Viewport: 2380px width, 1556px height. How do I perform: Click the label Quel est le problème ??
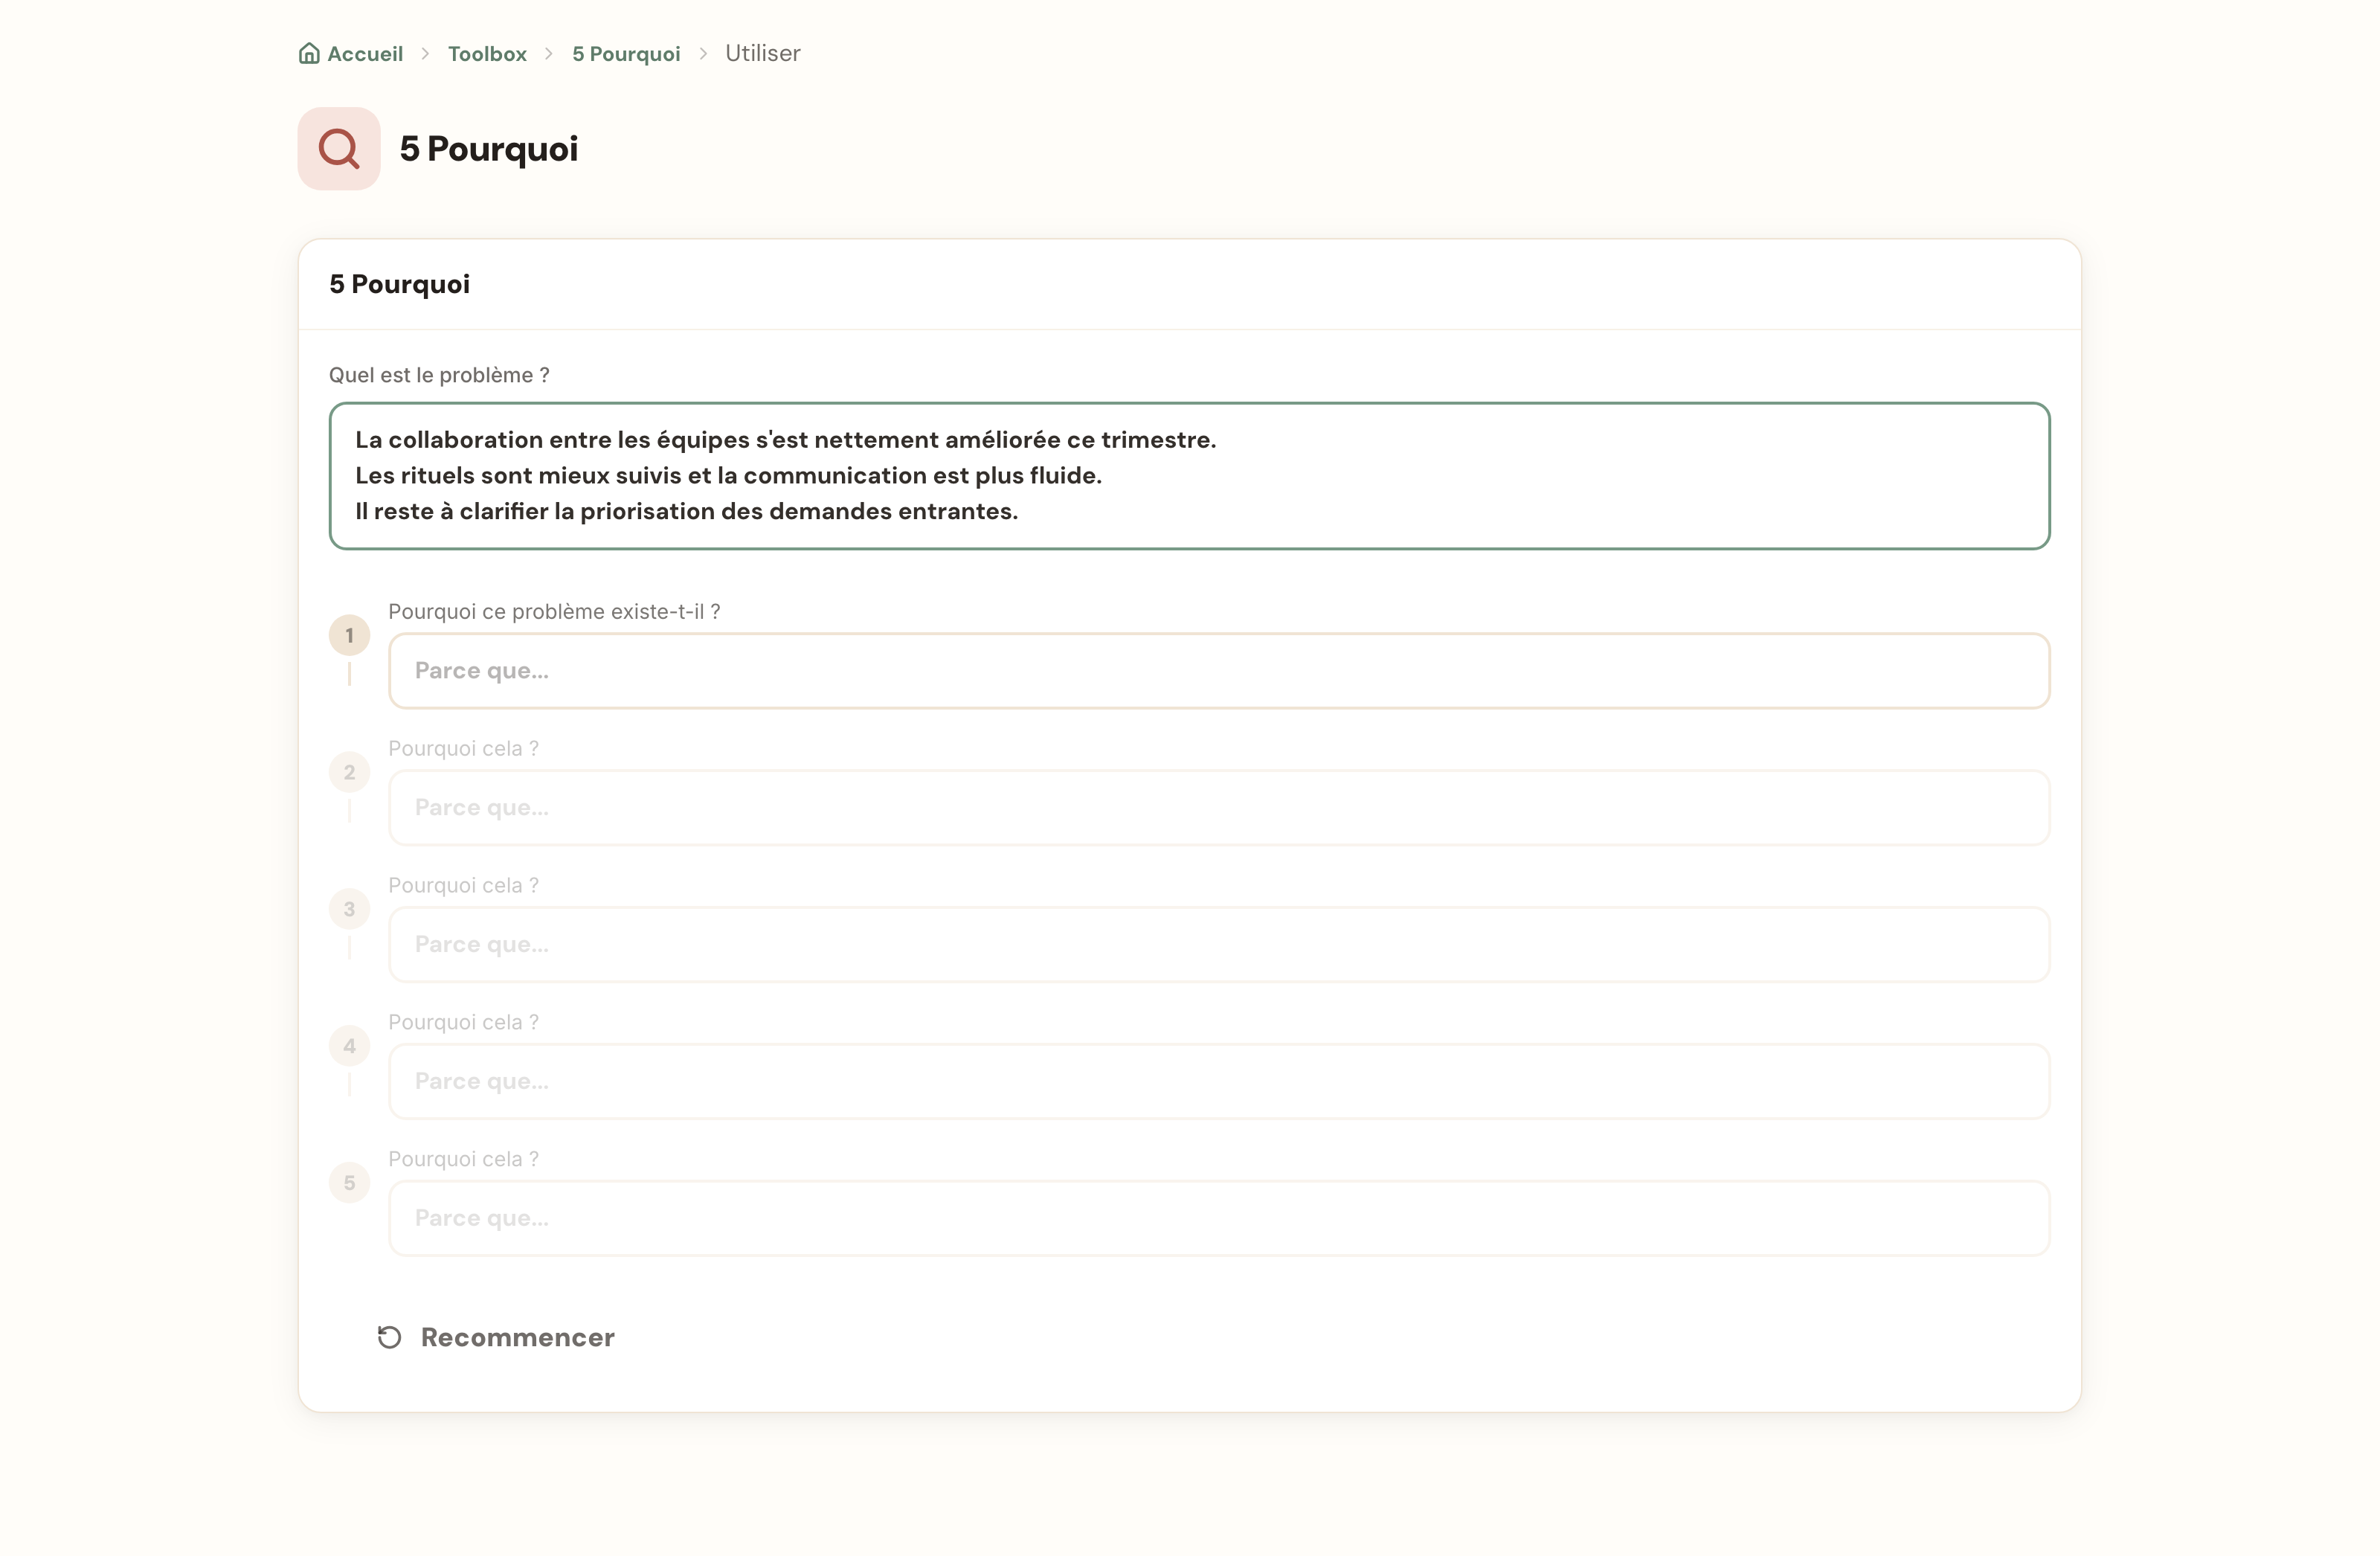(439, 375)
